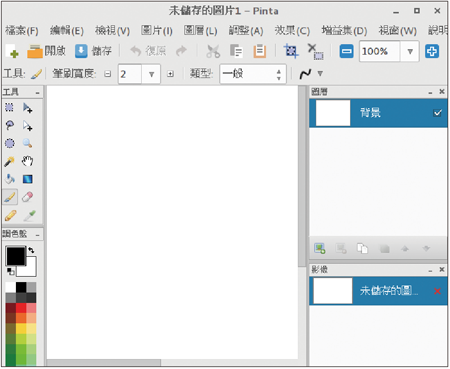
Task: Open the brush width dropdown arrow
Action: click(151, 74)
